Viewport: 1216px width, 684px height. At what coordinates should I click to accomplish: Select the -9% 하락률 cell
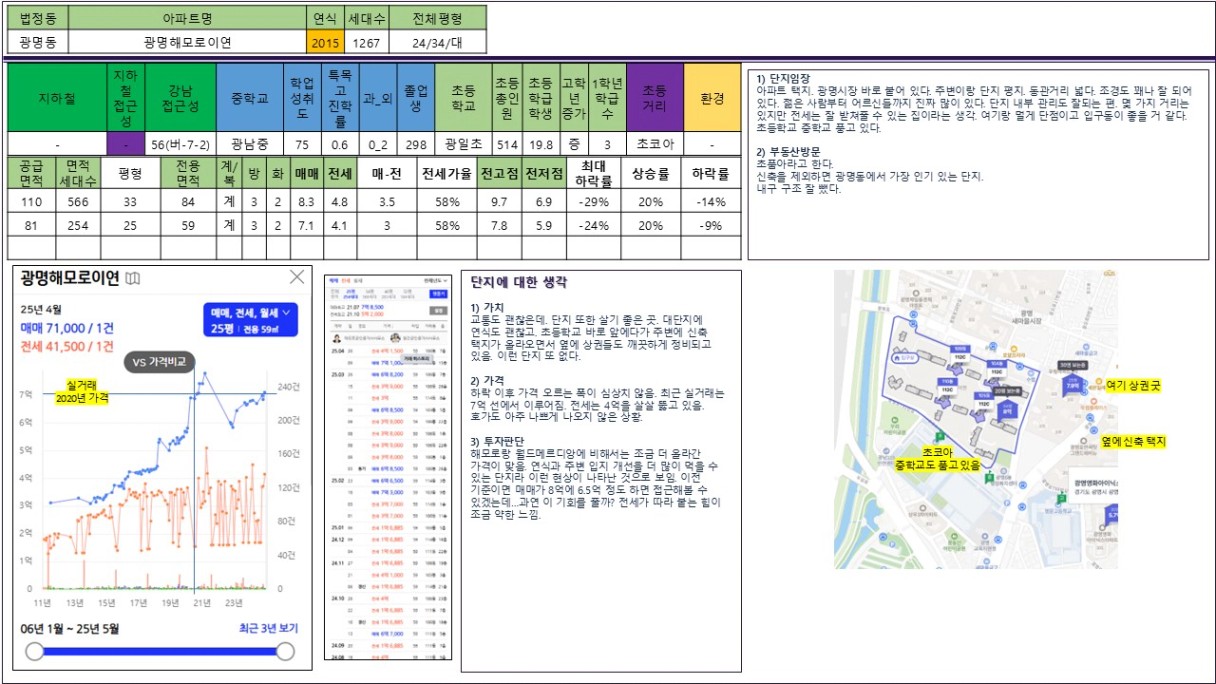pos(711,225)
